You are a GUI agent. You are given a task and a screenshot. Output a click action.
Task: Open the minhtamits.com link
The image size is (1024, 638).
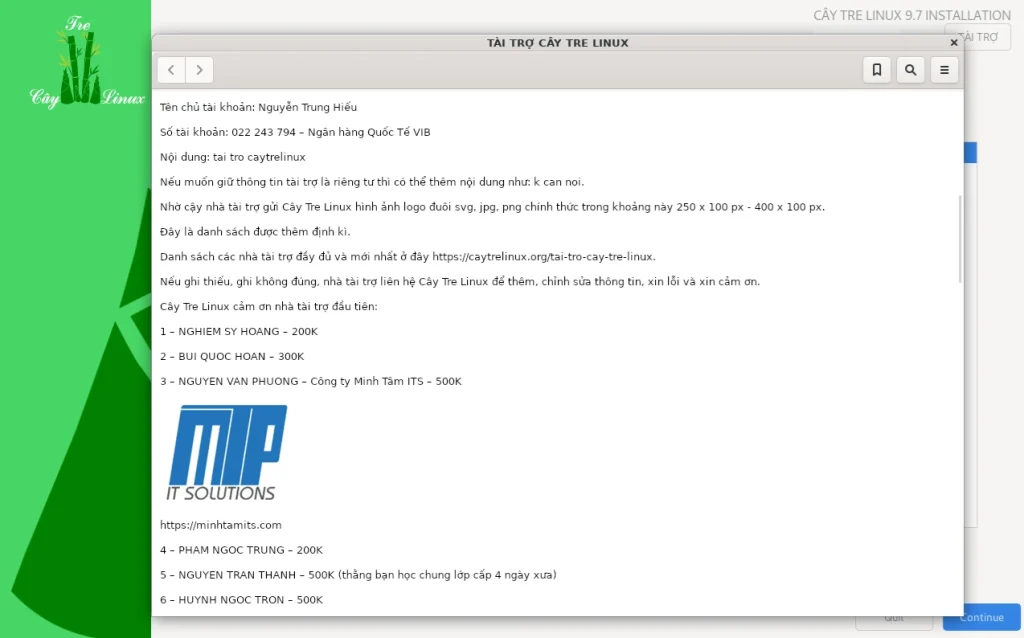click(x=221, y=525)
